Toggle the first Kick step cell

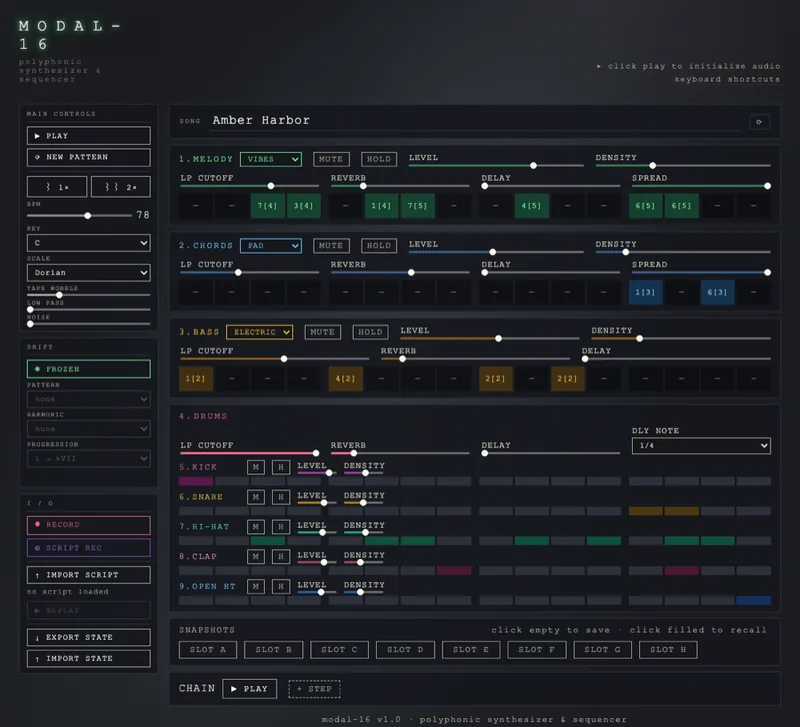pyautogui.click(x=196, y=481)
